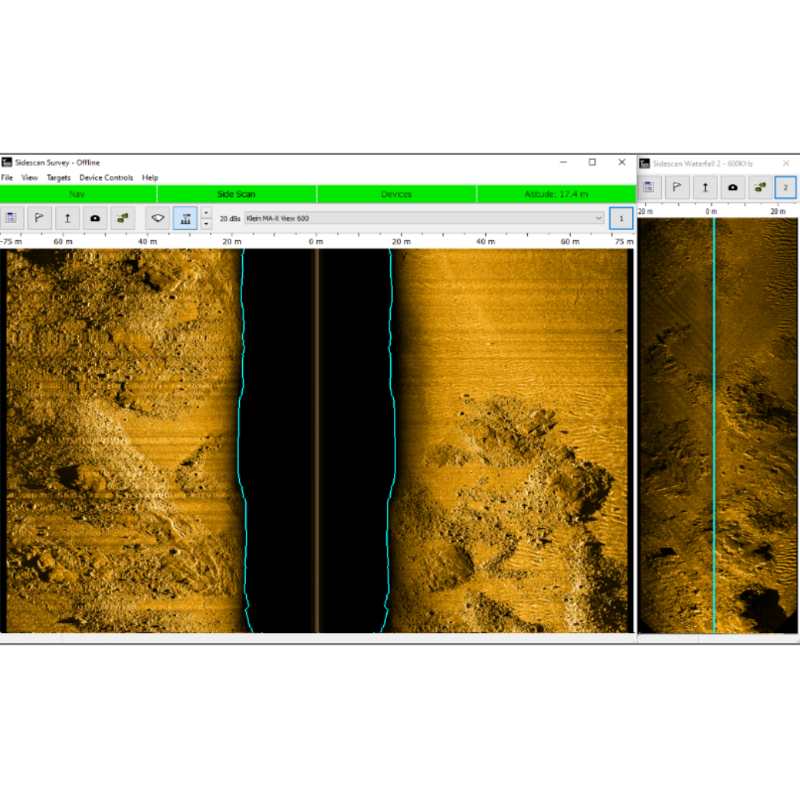800x800 pixels.
Task: Open the Targets menu
Action: pyautogui.click(x=57, y=177)
